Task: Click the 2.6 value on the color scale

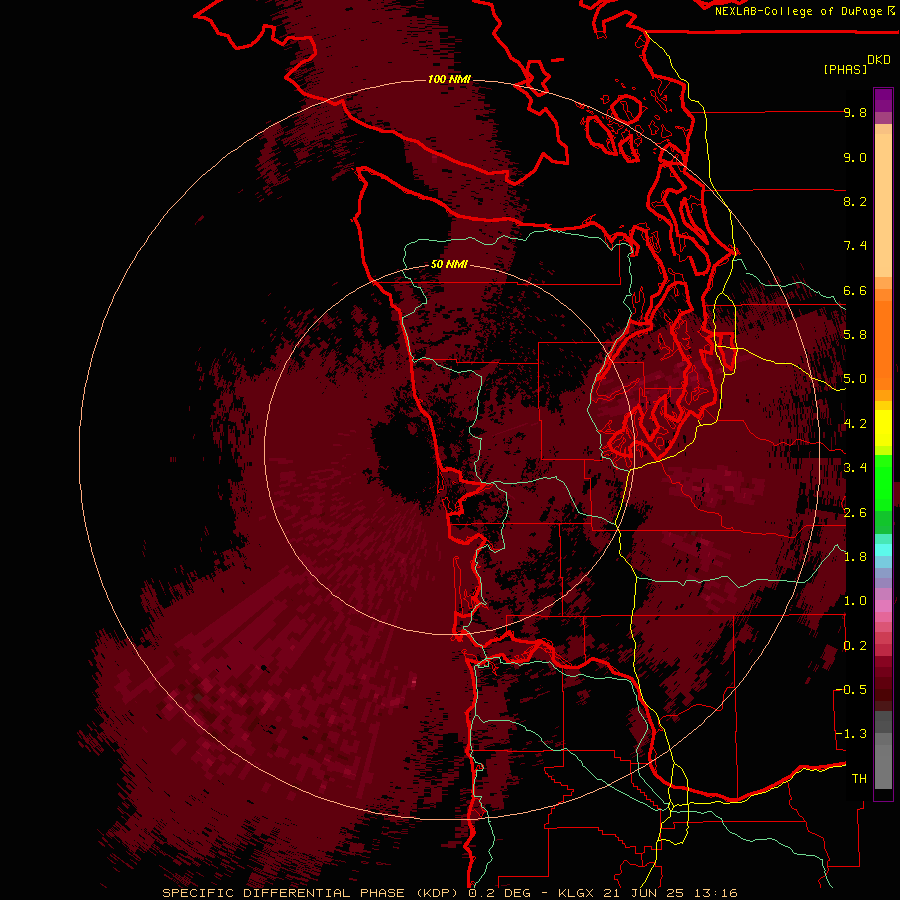Action: [x=855, y=513]
